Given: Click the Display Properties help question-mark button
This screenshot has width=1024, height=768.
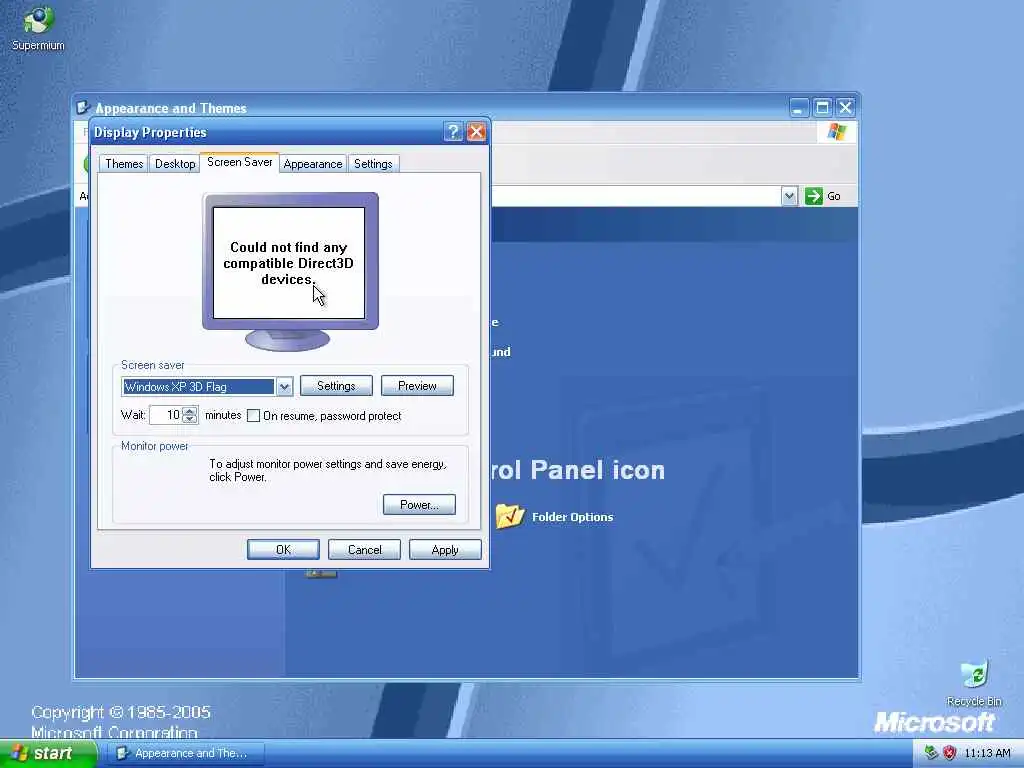Looking at the screenshot, I should tap(453, 132).
